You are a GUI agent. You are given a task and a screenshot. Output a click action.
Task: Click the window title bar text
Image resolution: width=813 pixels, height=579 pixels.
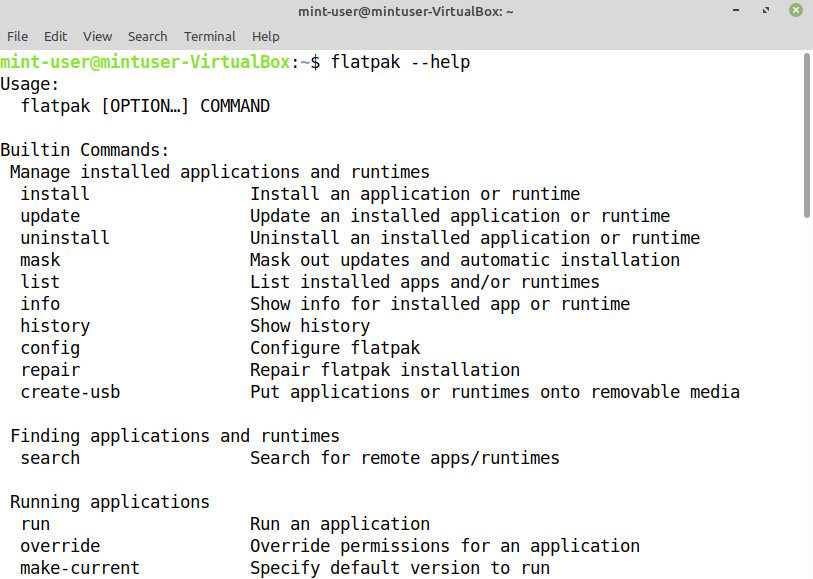coord(406,11)
